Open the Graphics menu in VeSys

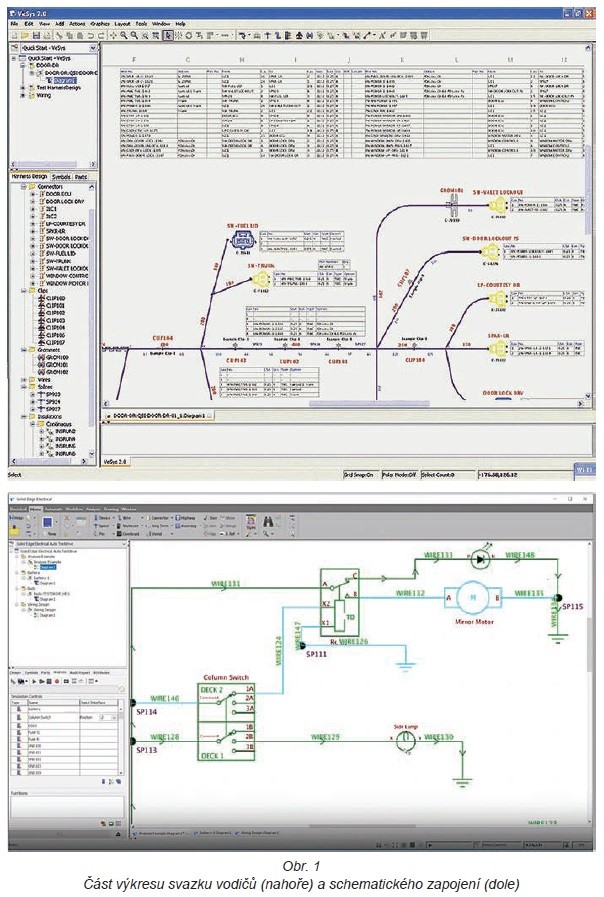tap(100, 22)
